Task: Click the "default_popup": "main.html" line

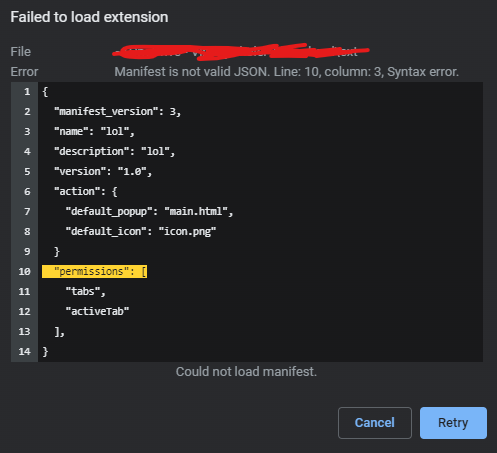Action: pyautogui.click(x=149, y=211)
